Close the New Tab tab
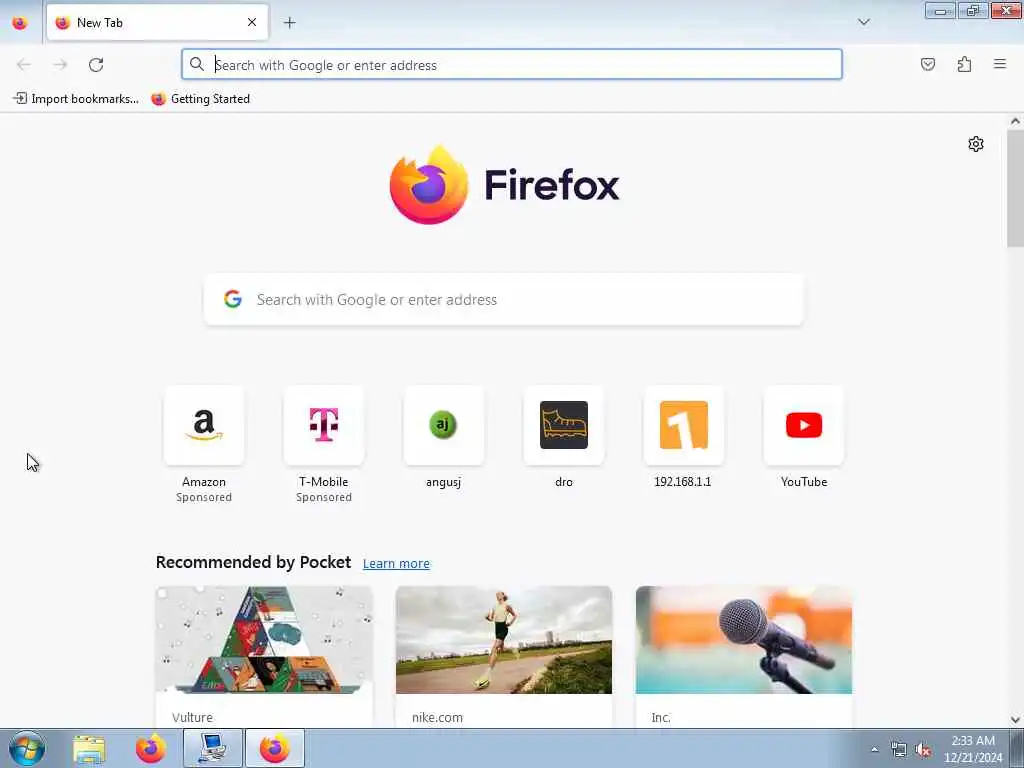Viewport: 1024px width, 768px height. point(252,22)
